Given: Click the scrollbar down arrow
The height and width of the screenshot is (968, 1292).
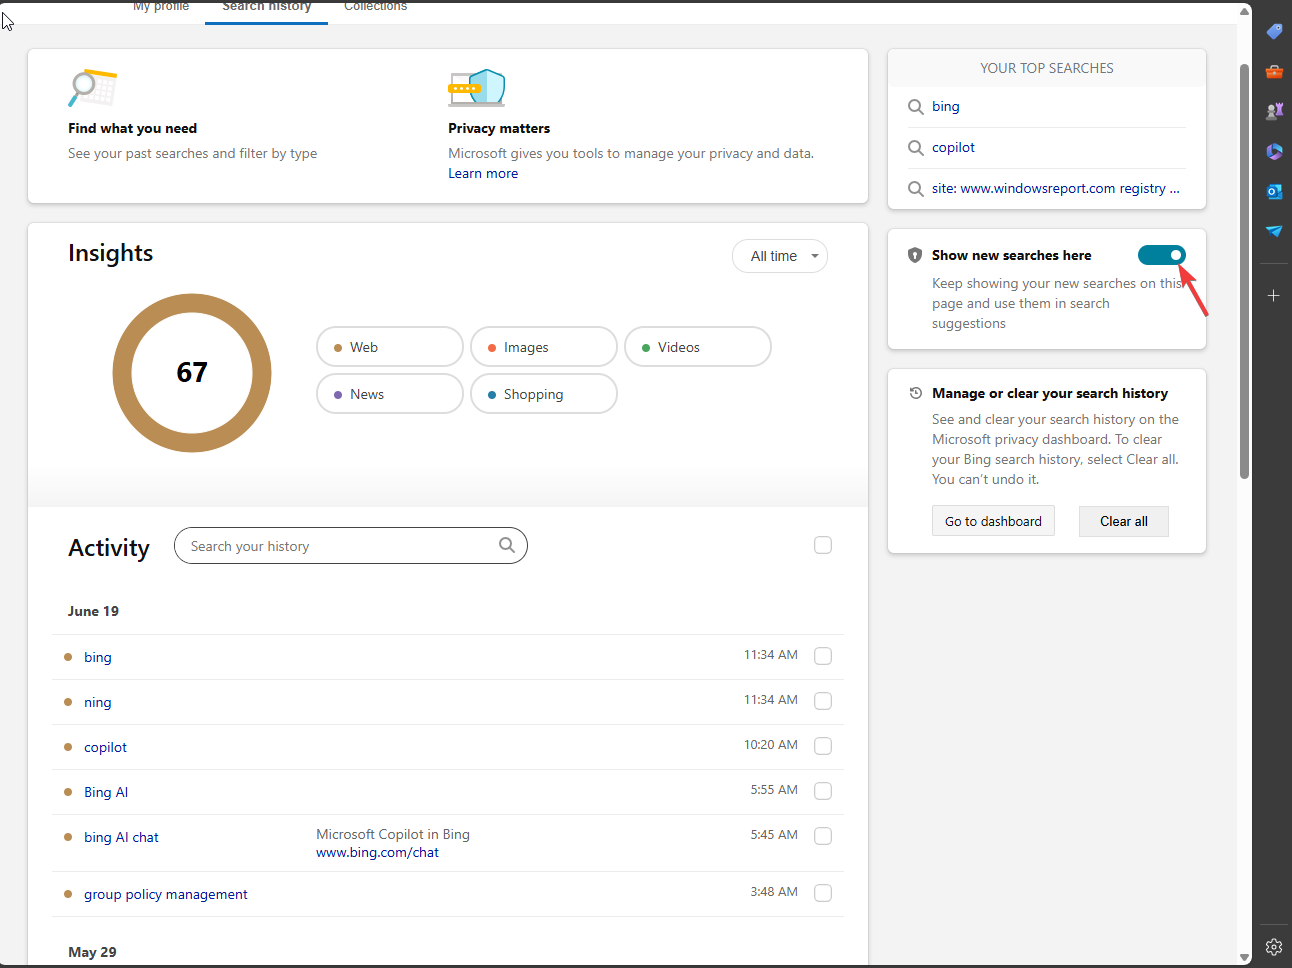Looking at the screenshot, I should point(1244,958).
